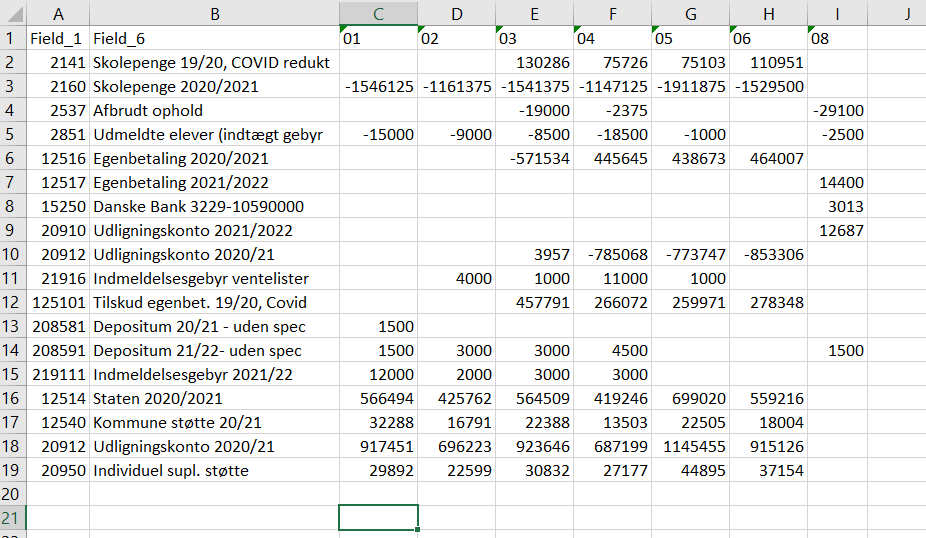Select row 16 header
This screenshot has height=538, width=926.
coord(13,398)
